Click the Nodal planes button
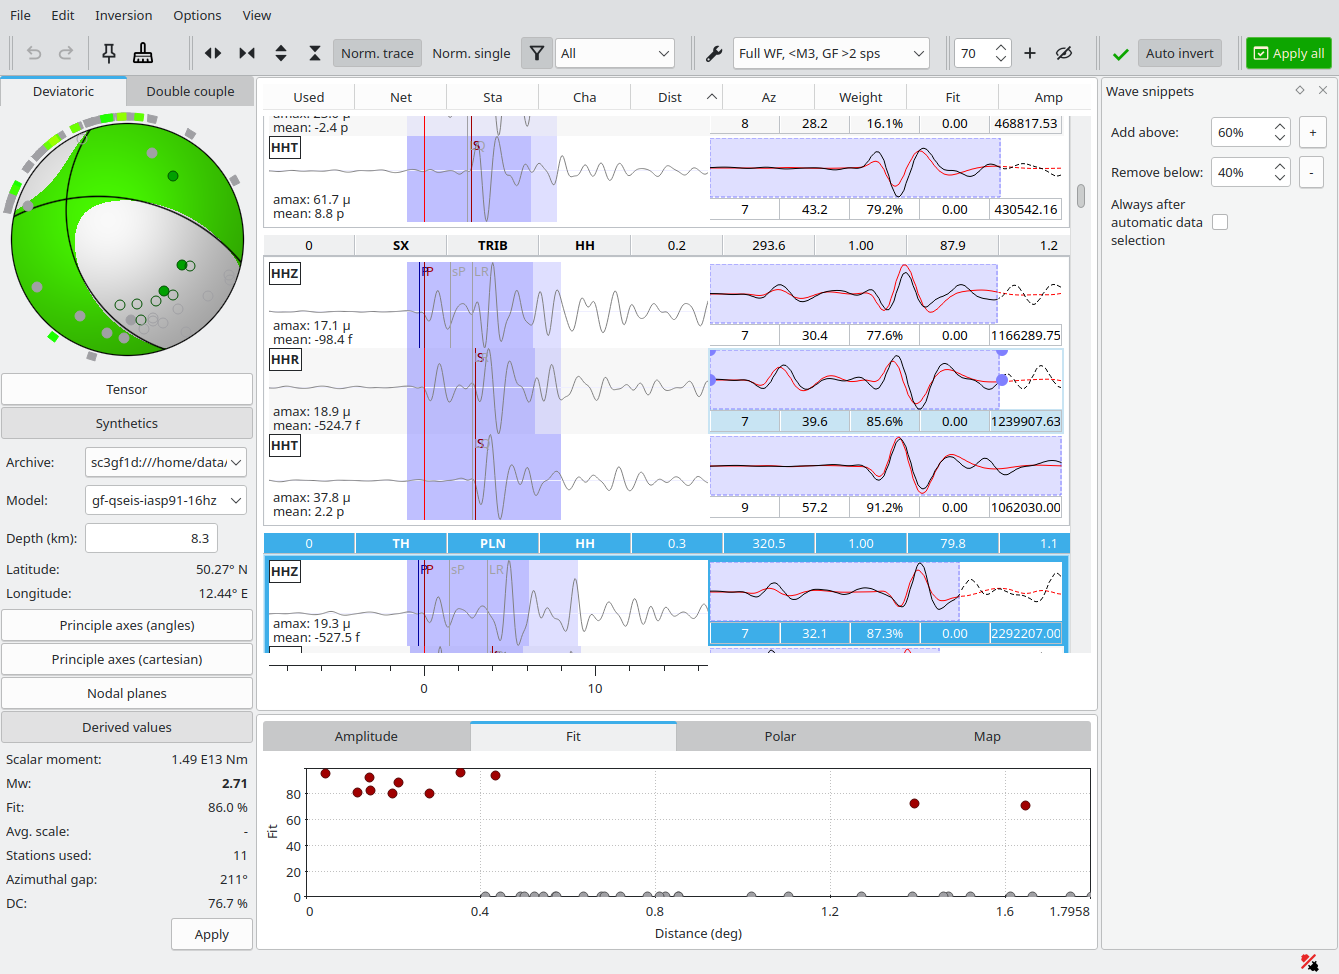1339x974 pixels. tap(127, 693)
